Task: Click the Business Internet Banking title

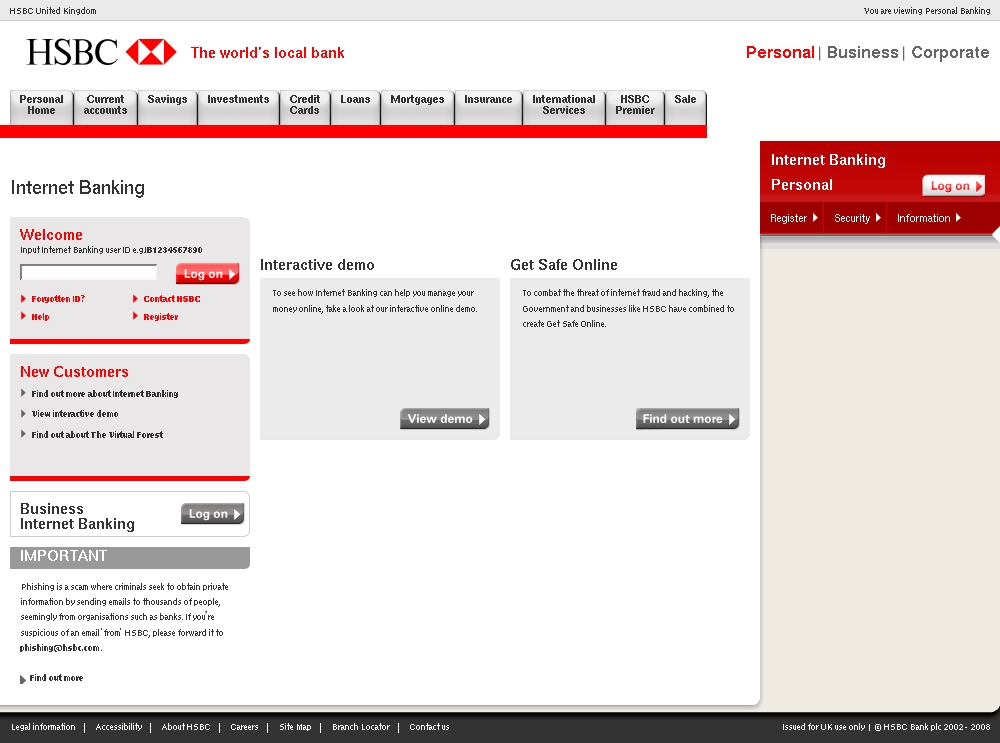Action: tap(77, 516)
